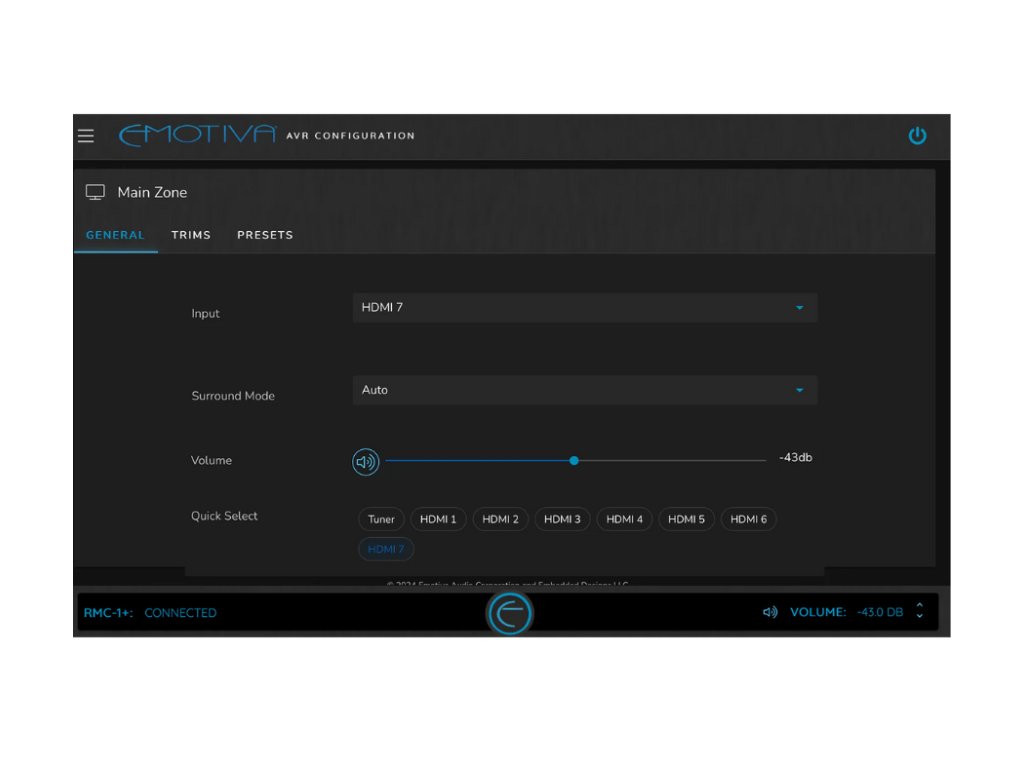Decrease volume with the down stepper arrow
This screenshot has height=768, width=1024.
click(x=920, y=617)
